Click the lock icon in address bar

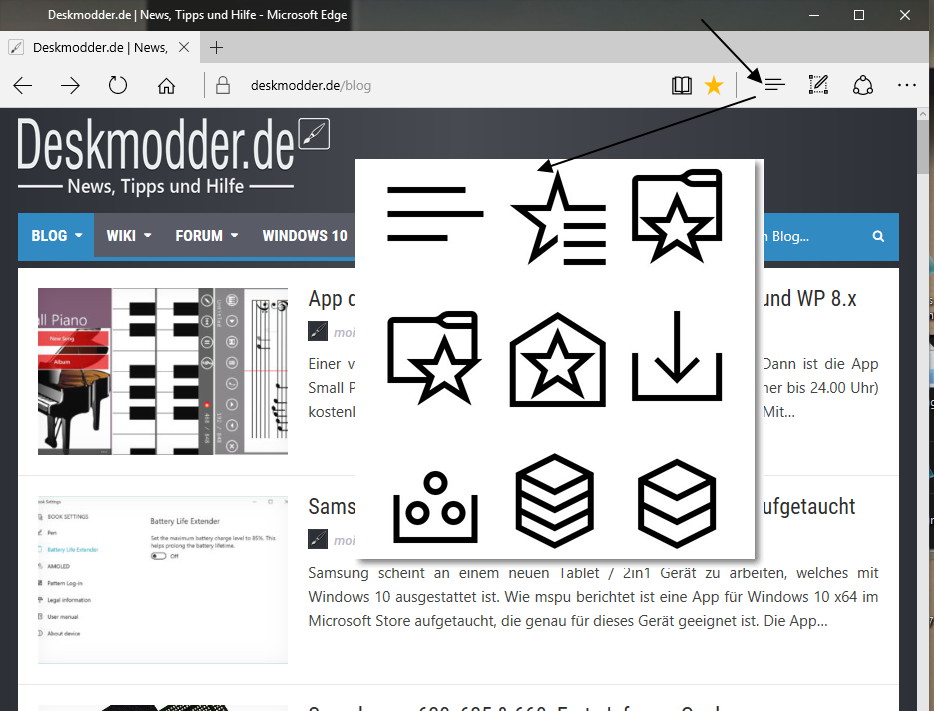[x=223, y=85]
